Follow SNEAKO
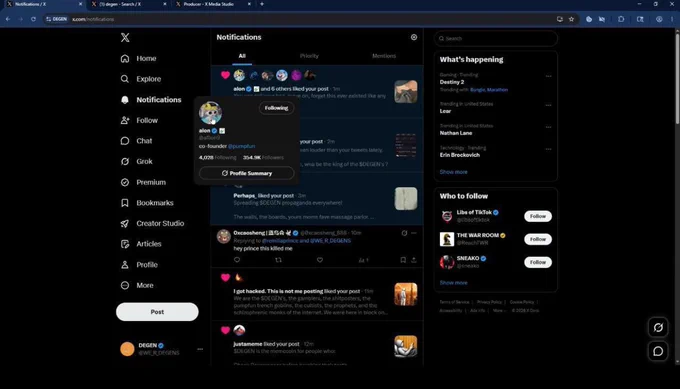Screen dimensions: 680x389 pos(538,262)
